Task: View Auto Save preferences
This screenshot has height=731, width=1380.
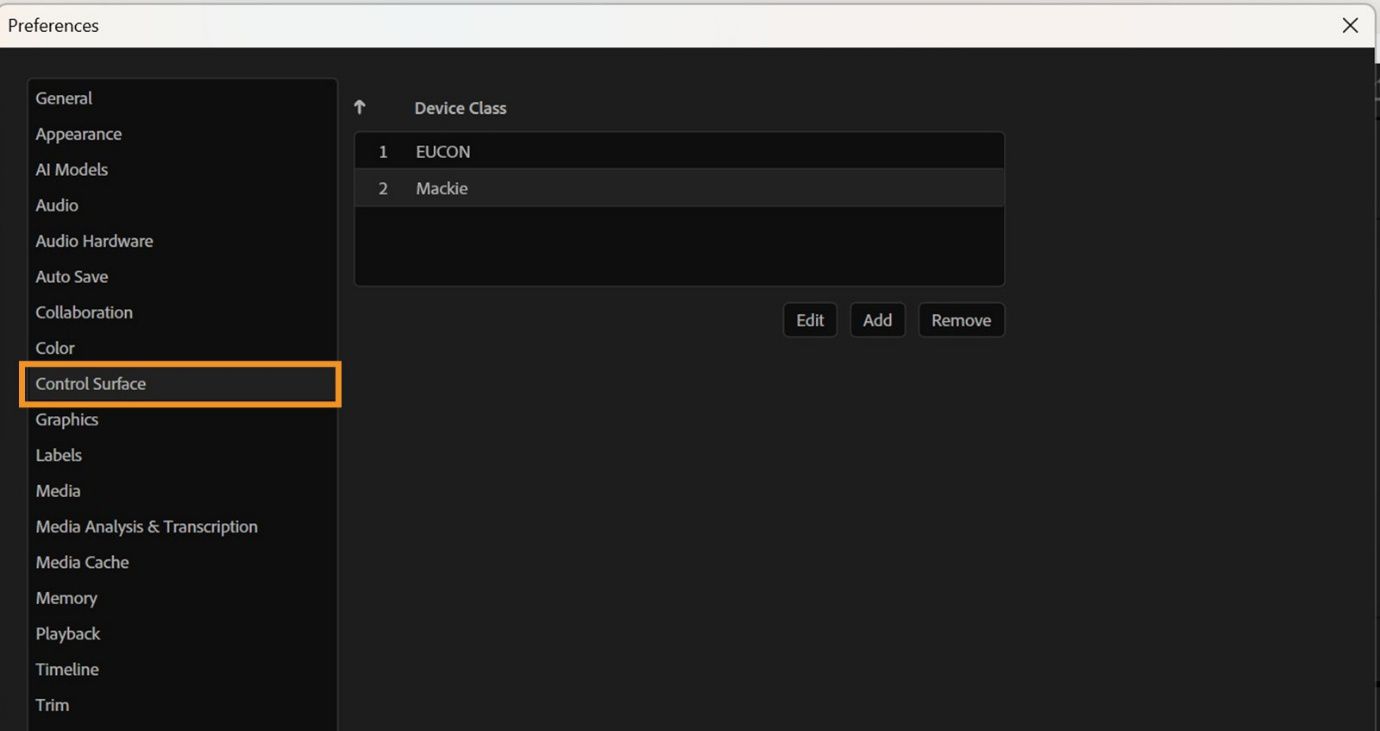Action: [x=71, y=276]
